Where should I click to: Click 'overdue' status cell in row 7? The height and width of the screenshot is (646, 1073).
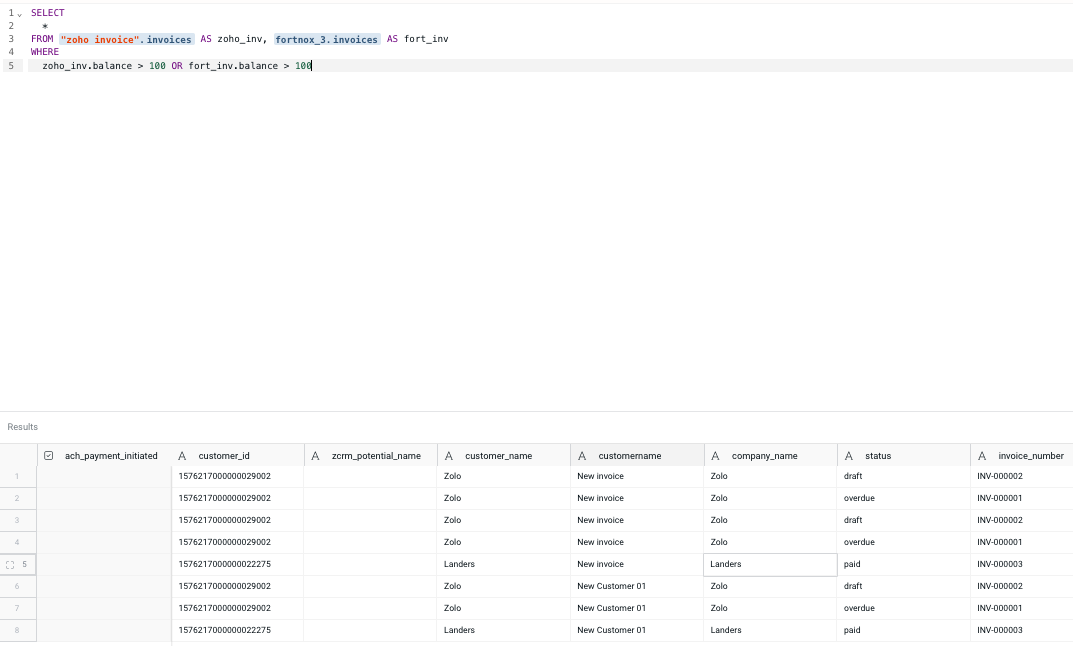click(x=903, y=608)
